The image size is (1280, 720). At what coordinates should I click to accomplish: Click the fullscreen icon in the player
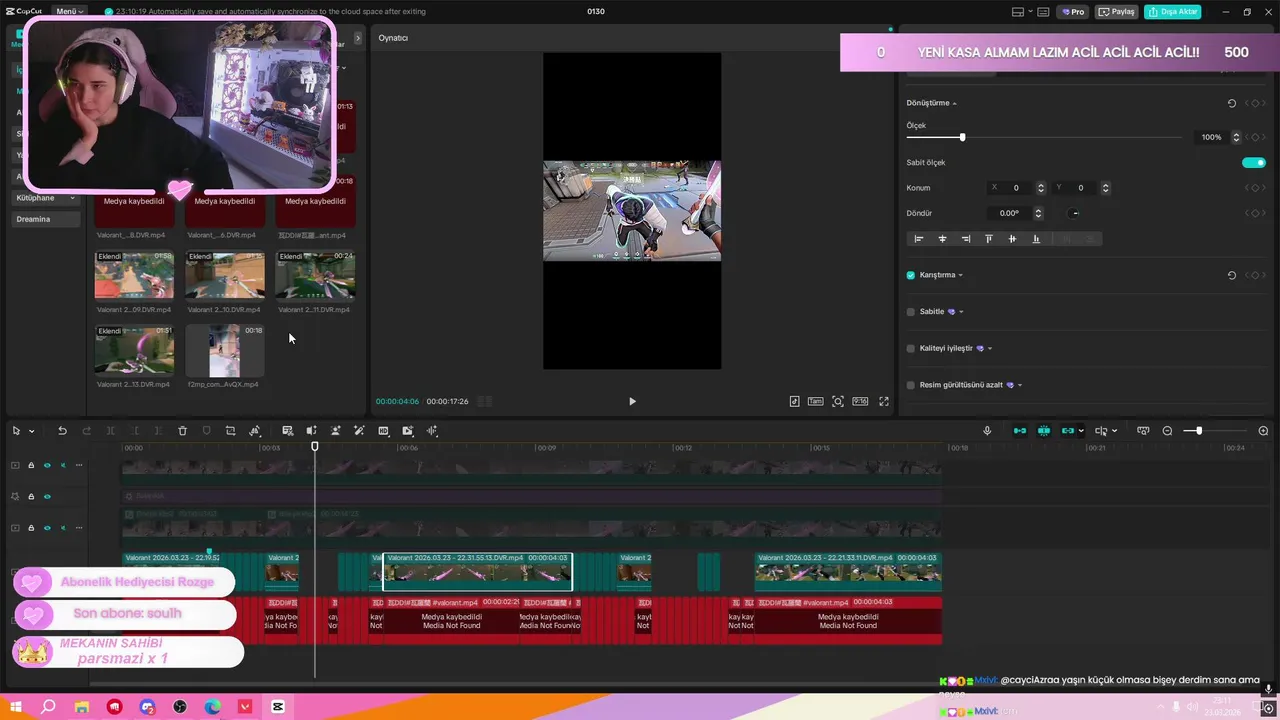(884, 401)
